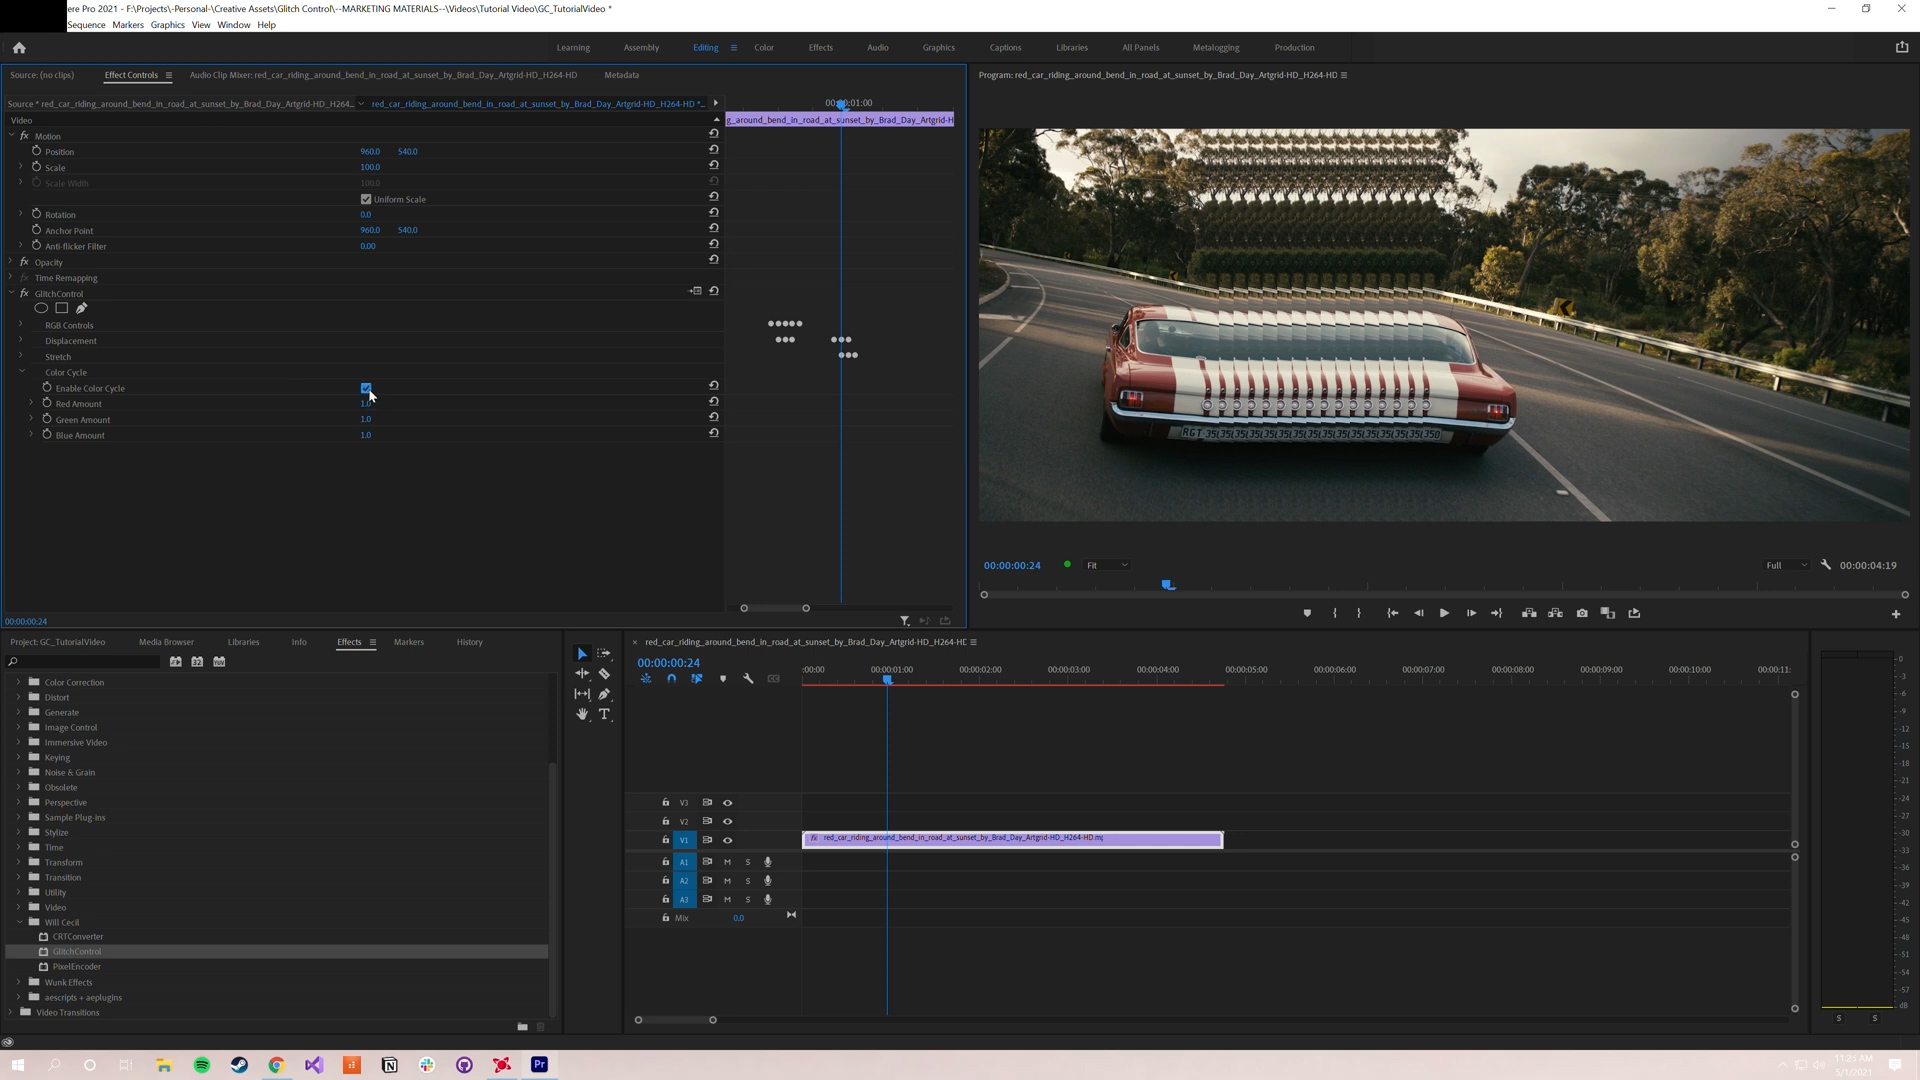Open the Quick Export icon
Viewport: 1920px width, 1080px height.
[1902, 47]
